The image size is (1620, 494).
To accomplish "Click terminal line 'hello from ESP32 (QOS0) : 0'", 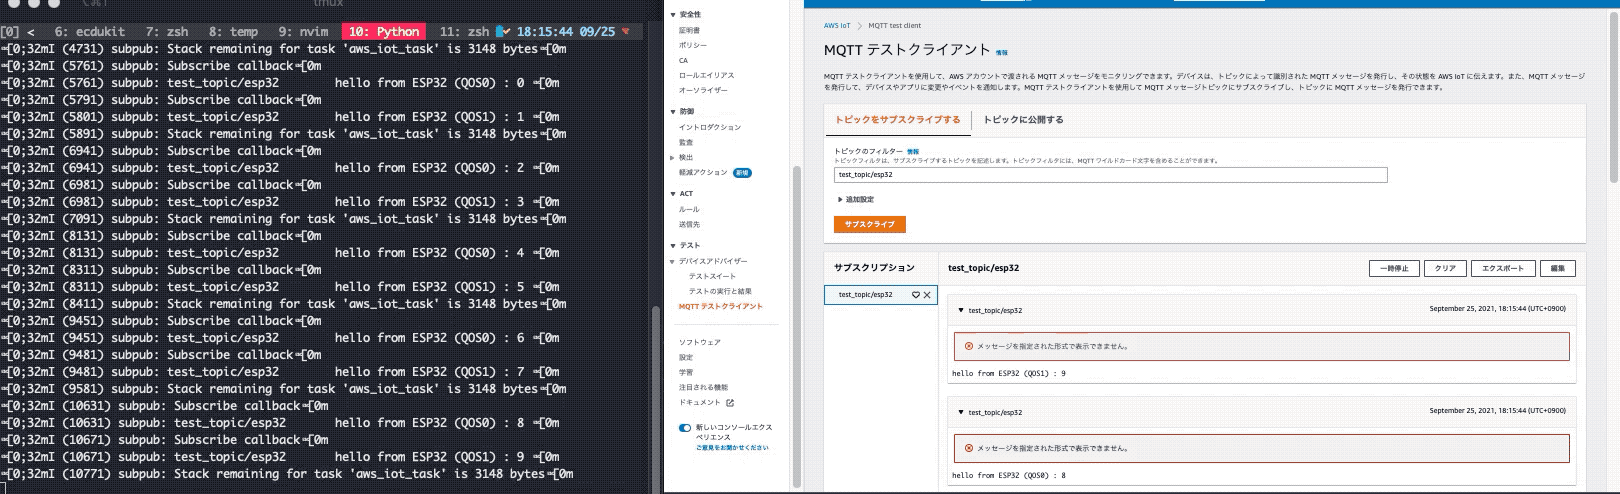I will coord(429,83).
